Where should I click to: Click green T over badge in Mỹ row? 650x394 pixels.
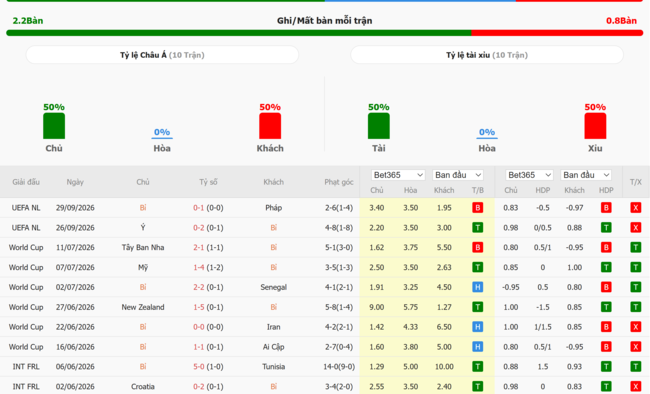635,268
